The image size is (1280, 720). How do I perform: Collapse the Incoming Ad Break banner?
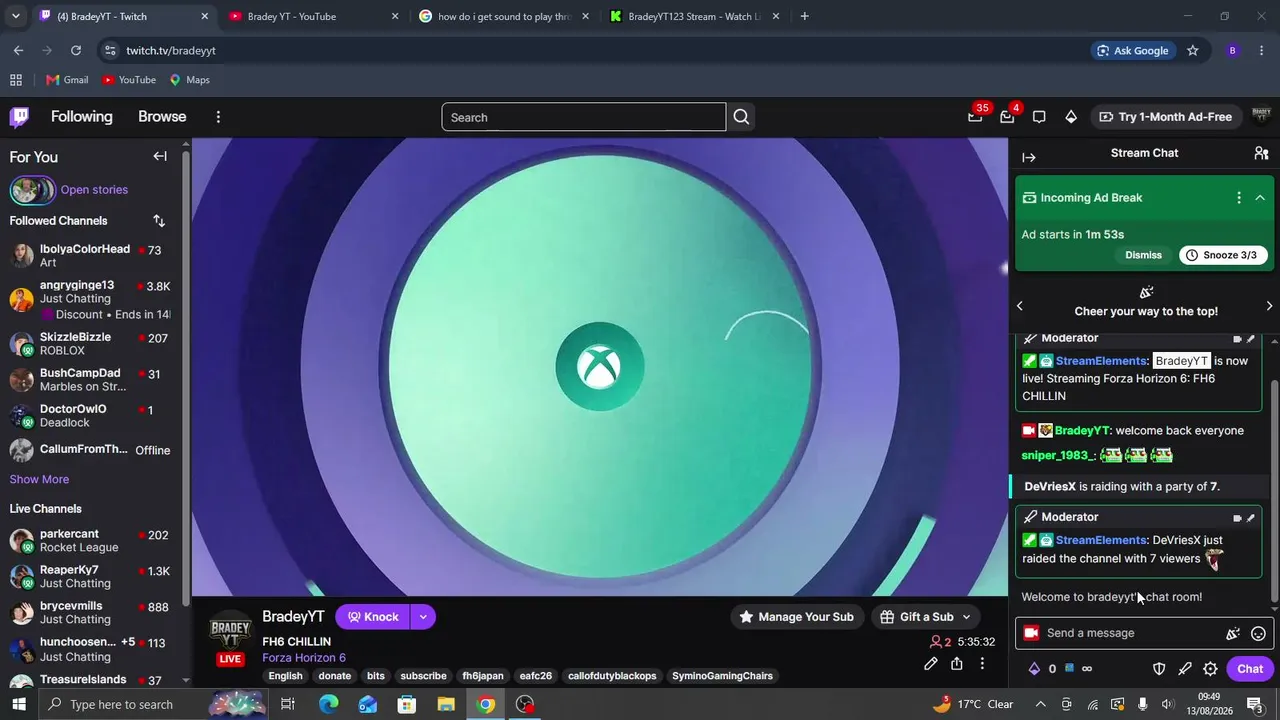1260,198
